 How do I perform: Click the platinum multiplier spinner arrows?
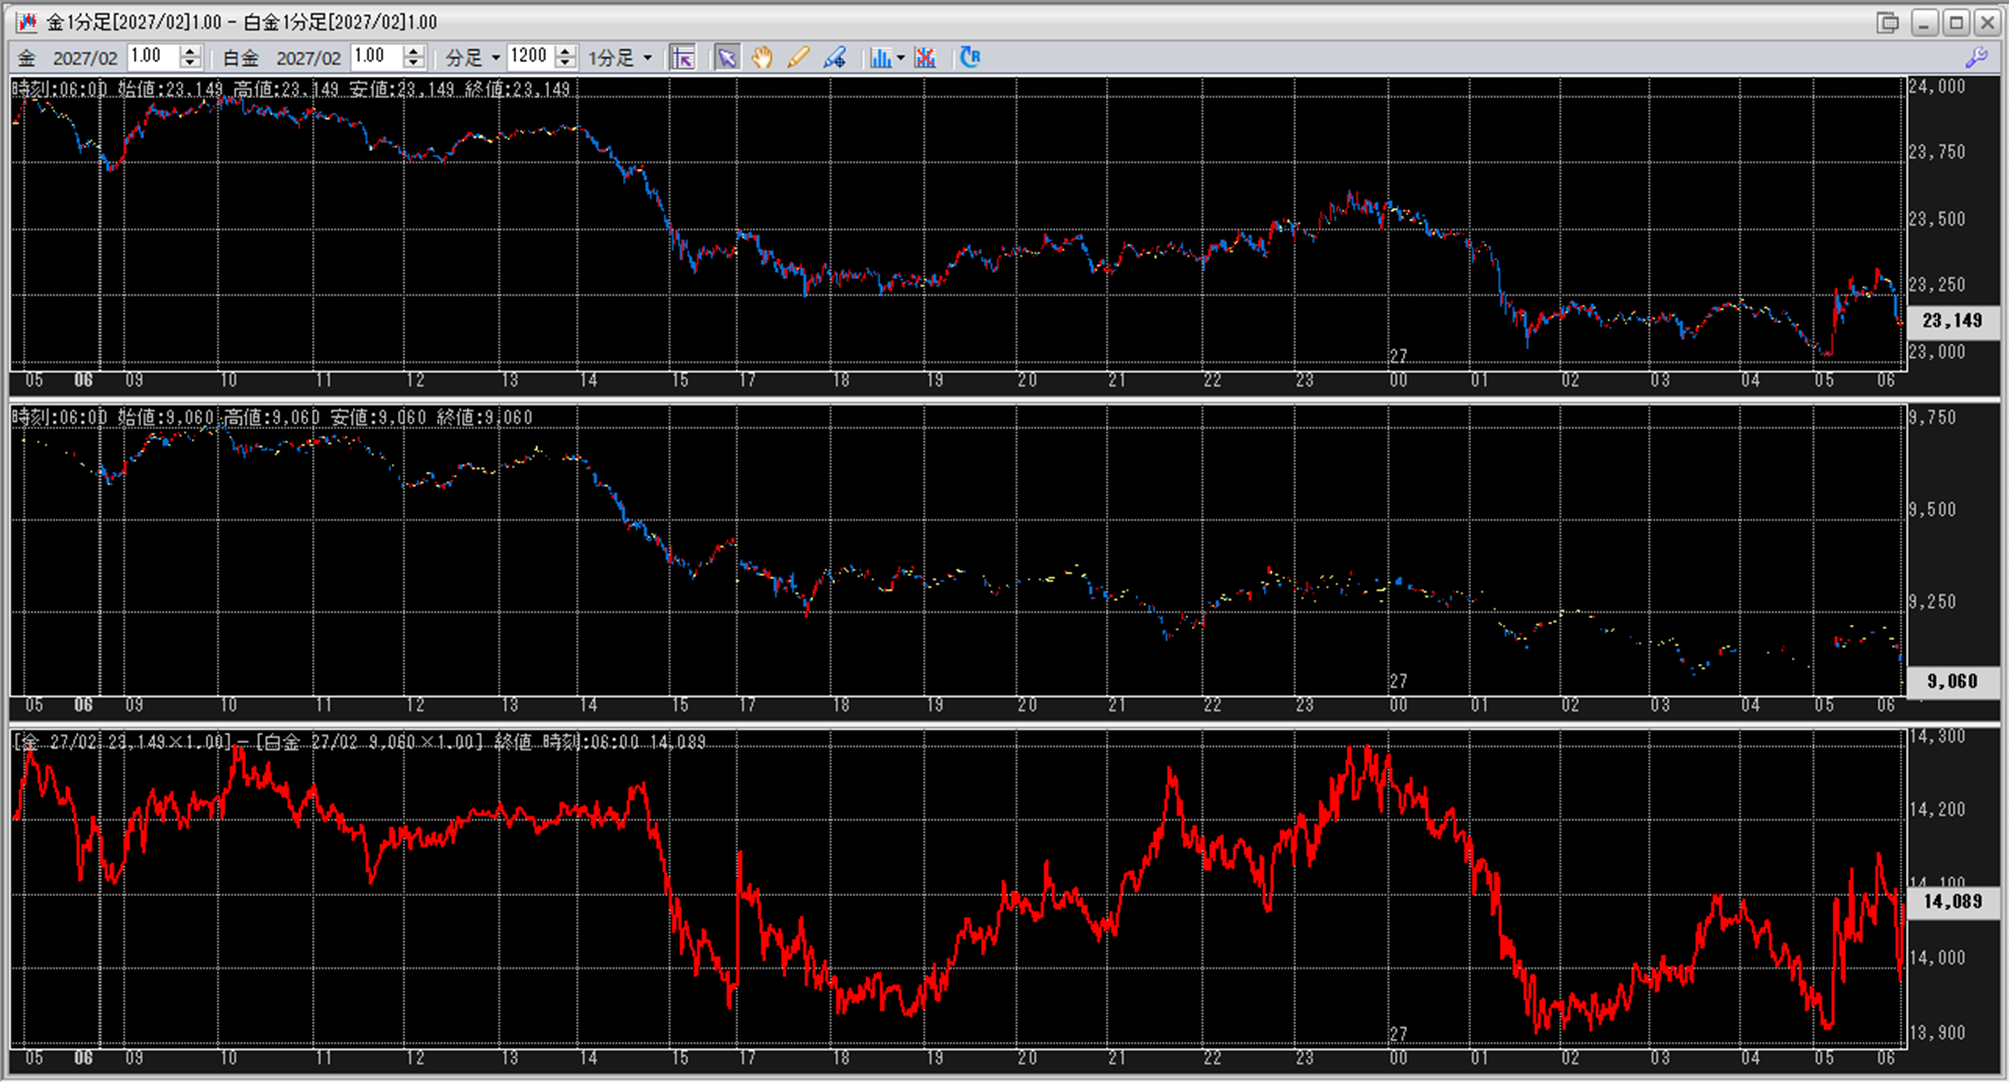[414, 57]
